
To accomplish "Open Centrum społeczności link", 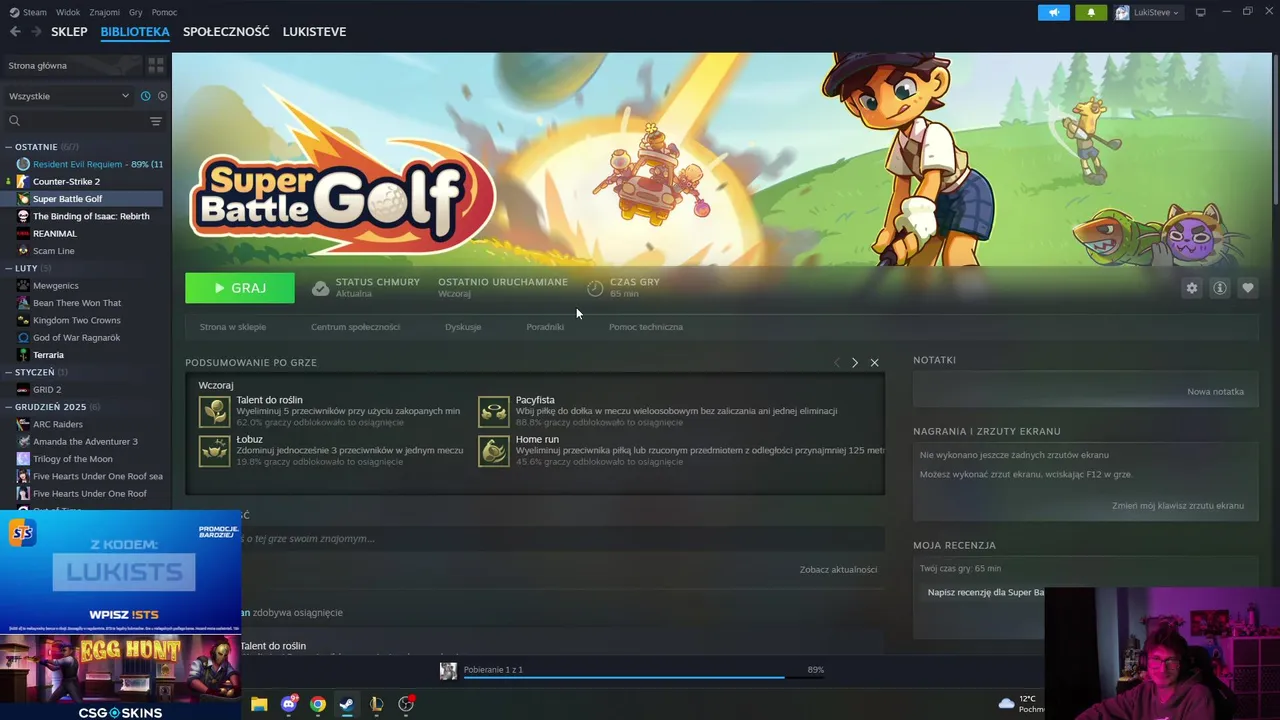I will pos(355,327).
